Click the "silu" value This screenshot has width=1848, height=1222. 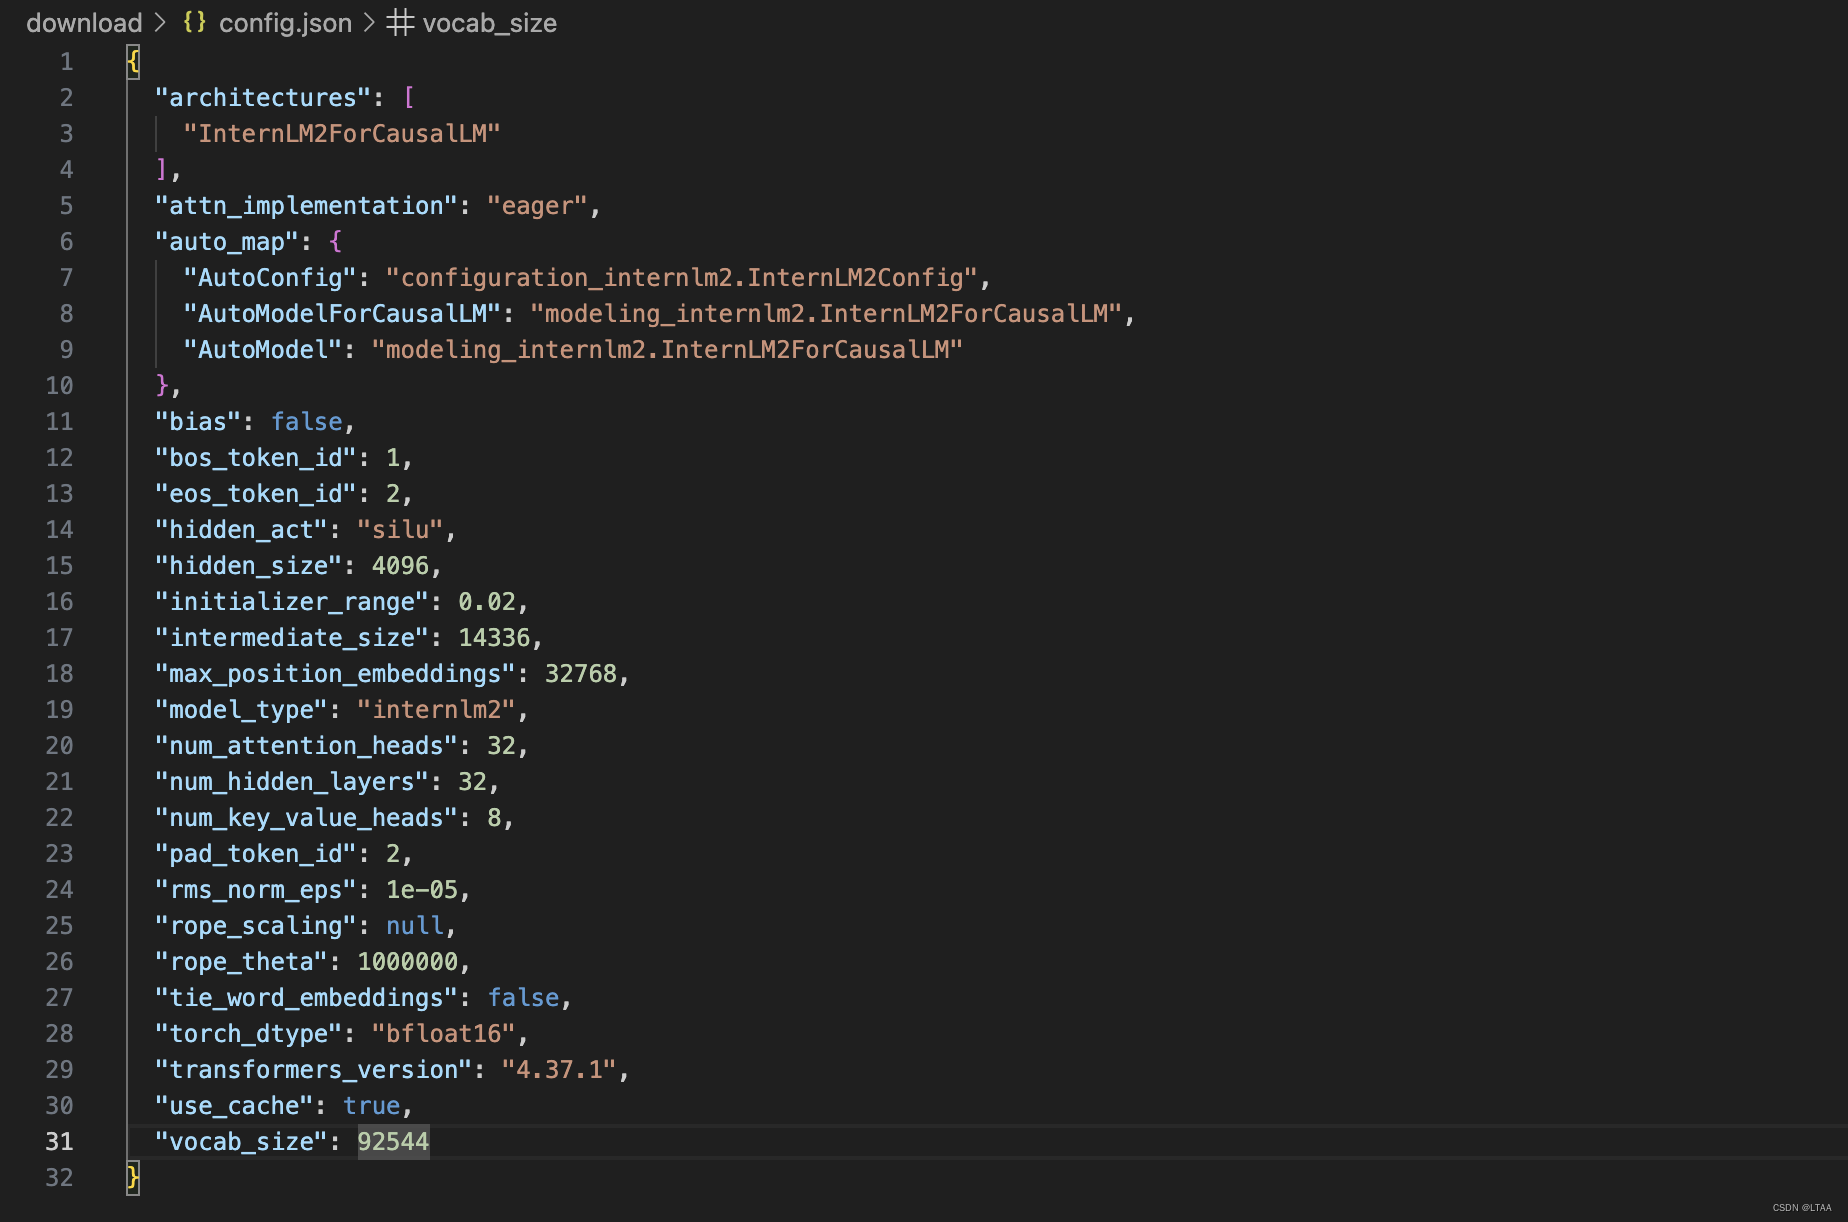[400, 530]
